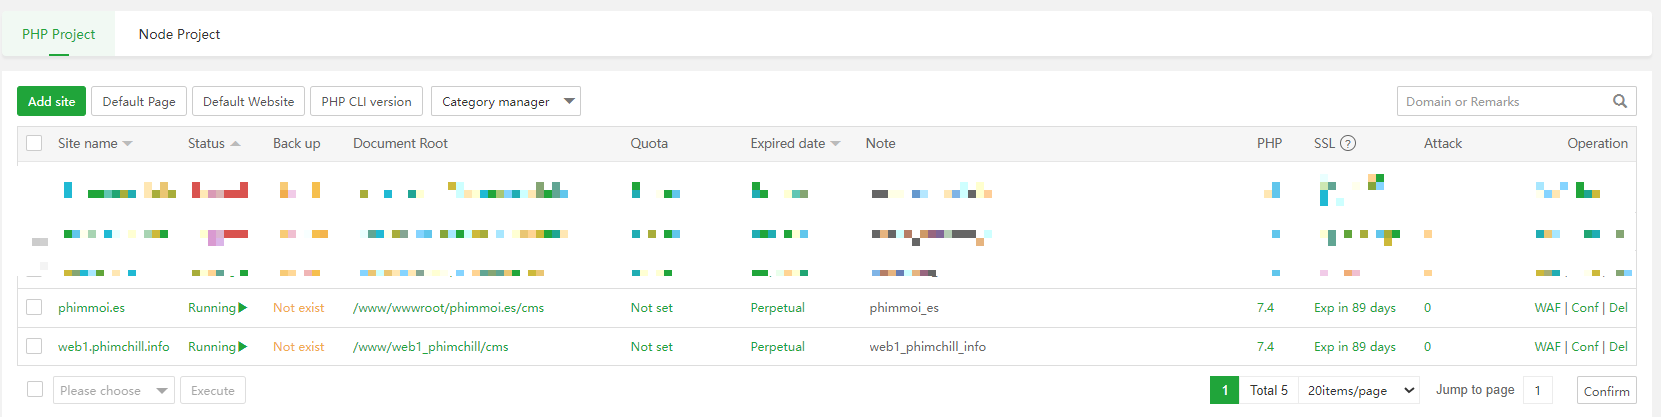Open WAF settings for phimmoi.es
The height and width of the screenshot is (417, 1661).
(1547, 308)
